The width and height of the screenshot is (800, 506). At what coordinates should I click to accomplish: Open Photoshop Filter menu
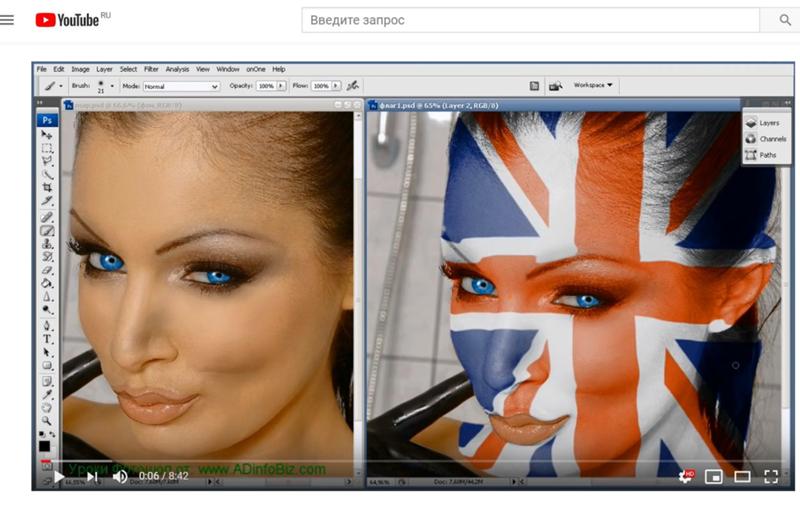[151, 69]
